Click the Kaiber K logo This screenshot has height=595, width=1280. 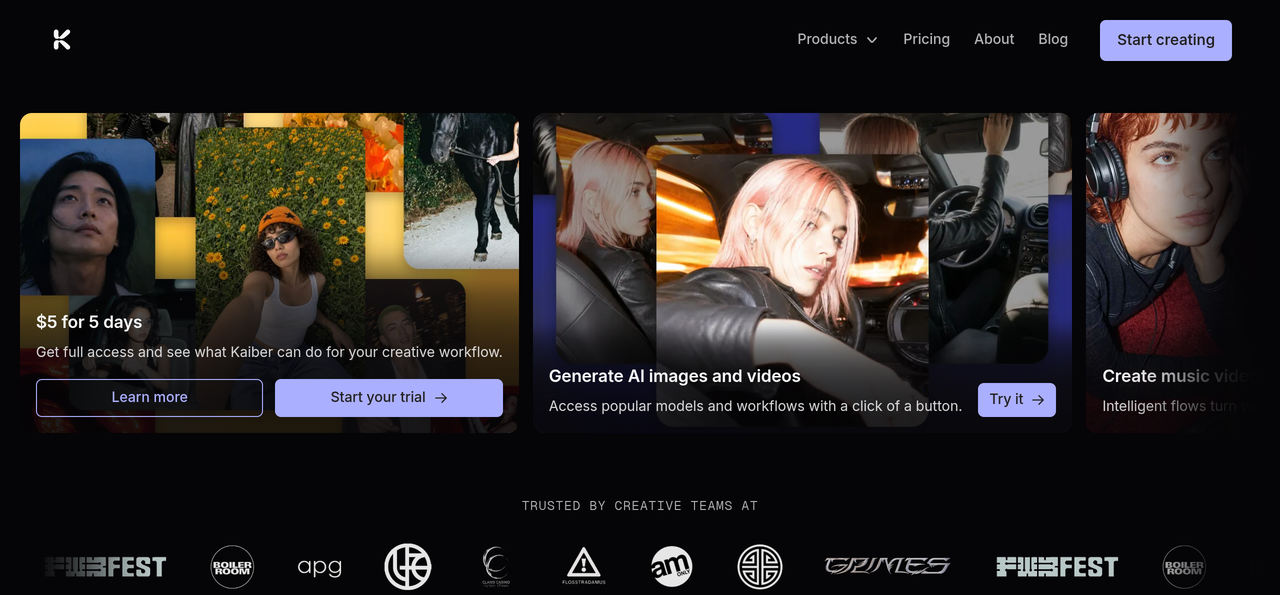click(x=62, y=40)
